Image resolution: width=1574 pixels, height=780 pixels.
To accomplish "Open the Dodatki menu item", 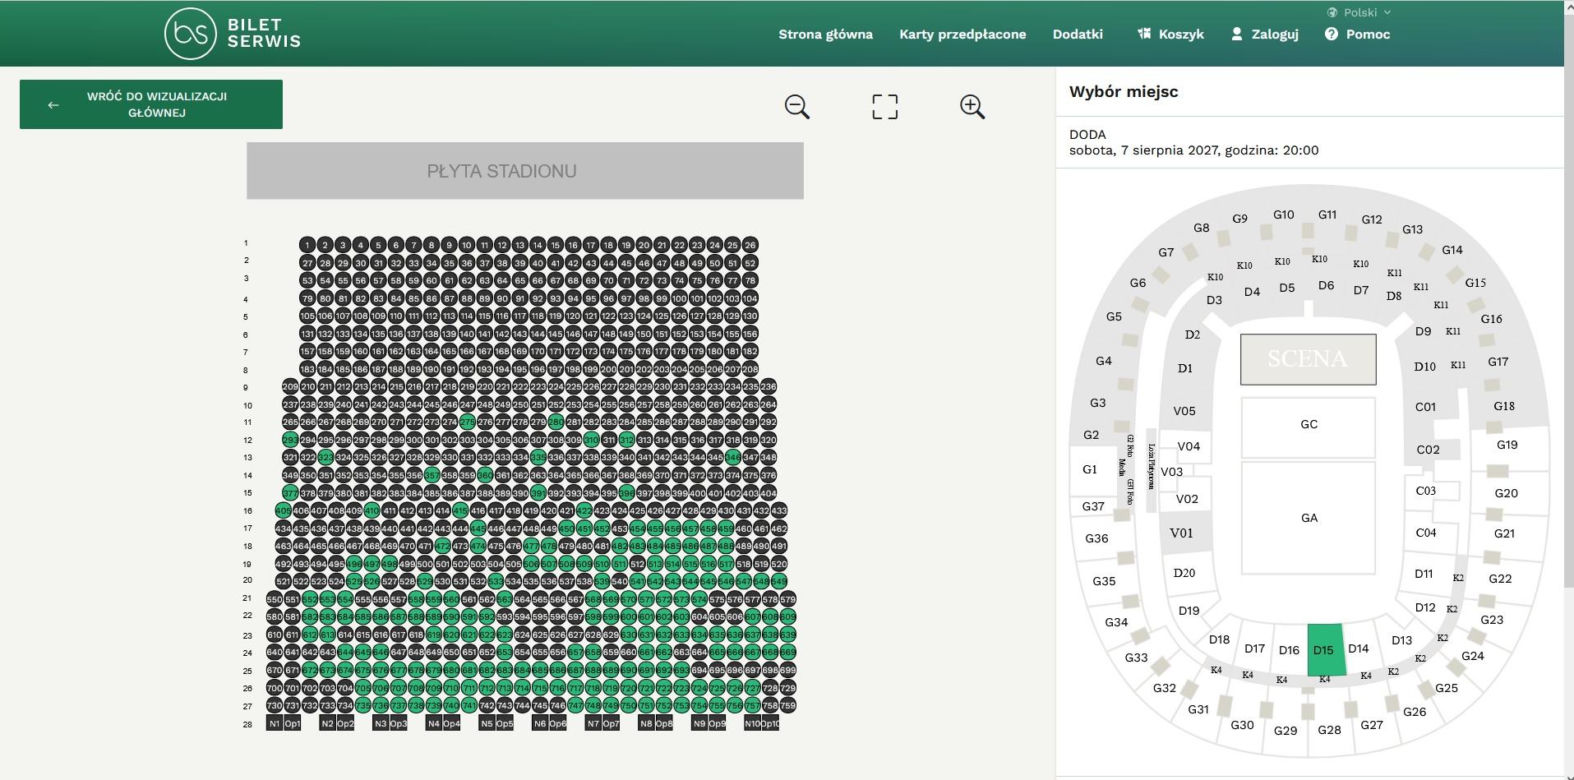I will point(1077,34).
